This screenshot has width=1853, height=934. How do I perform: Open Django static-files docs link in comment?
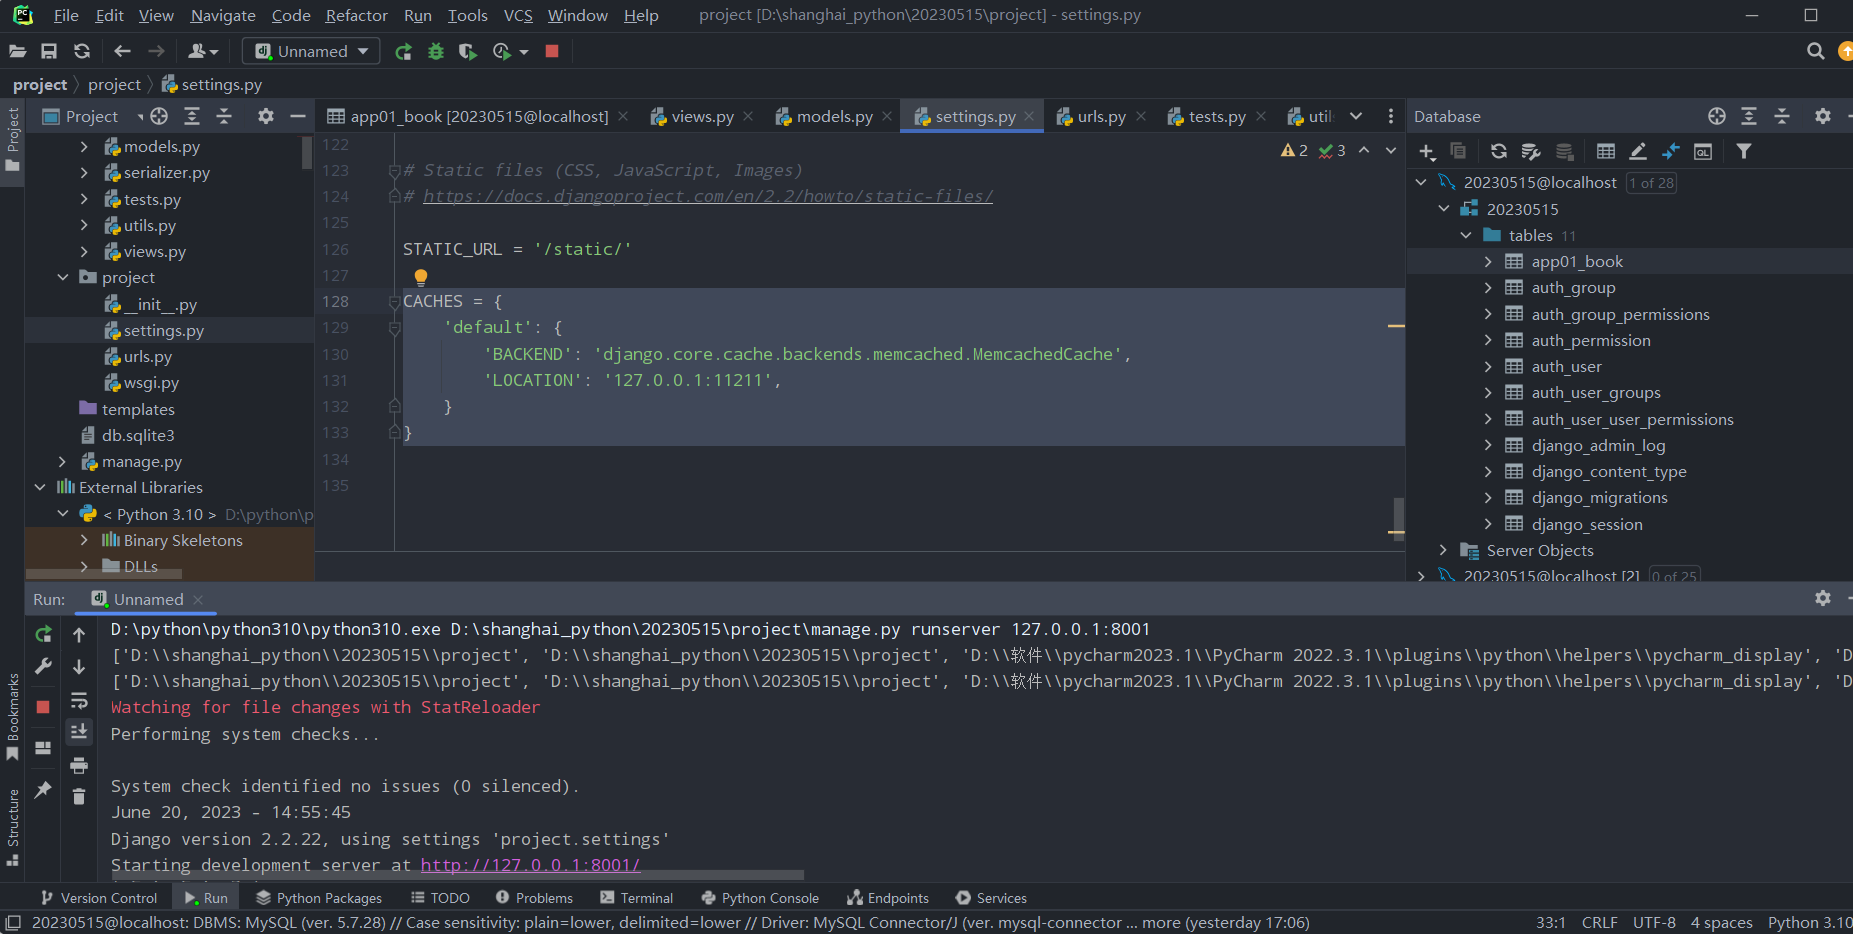[708, 196]
